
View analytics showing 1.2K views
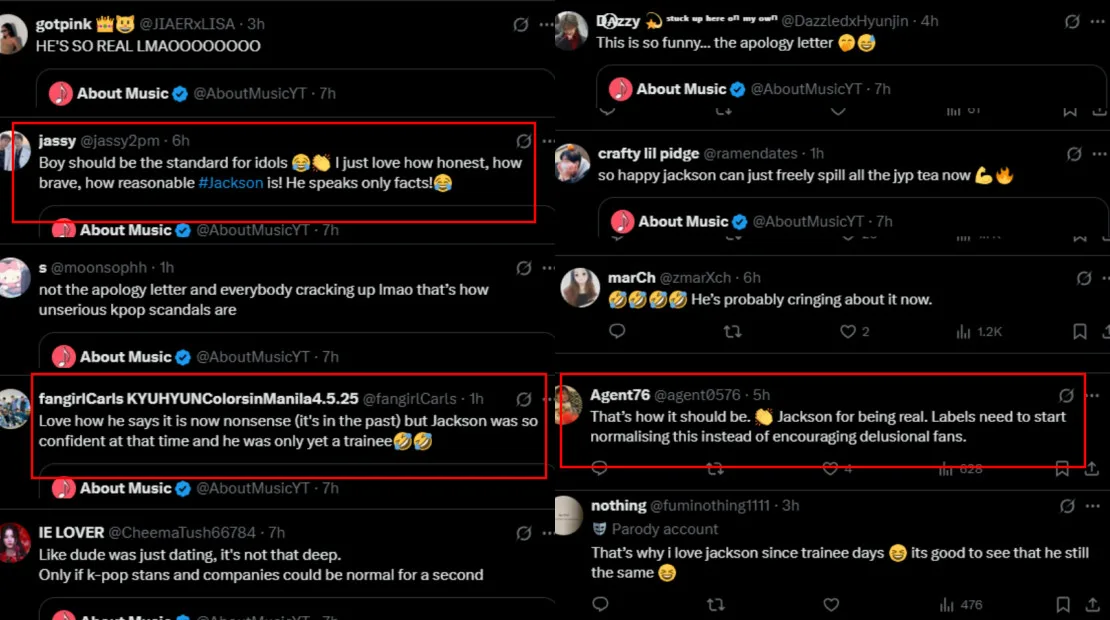pyautogui.click(x=964, y=331)
